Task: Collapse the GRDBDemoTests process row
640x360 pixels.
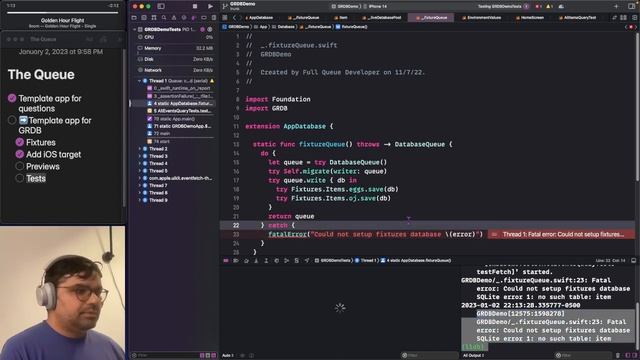Action: (x=135, y=29)
